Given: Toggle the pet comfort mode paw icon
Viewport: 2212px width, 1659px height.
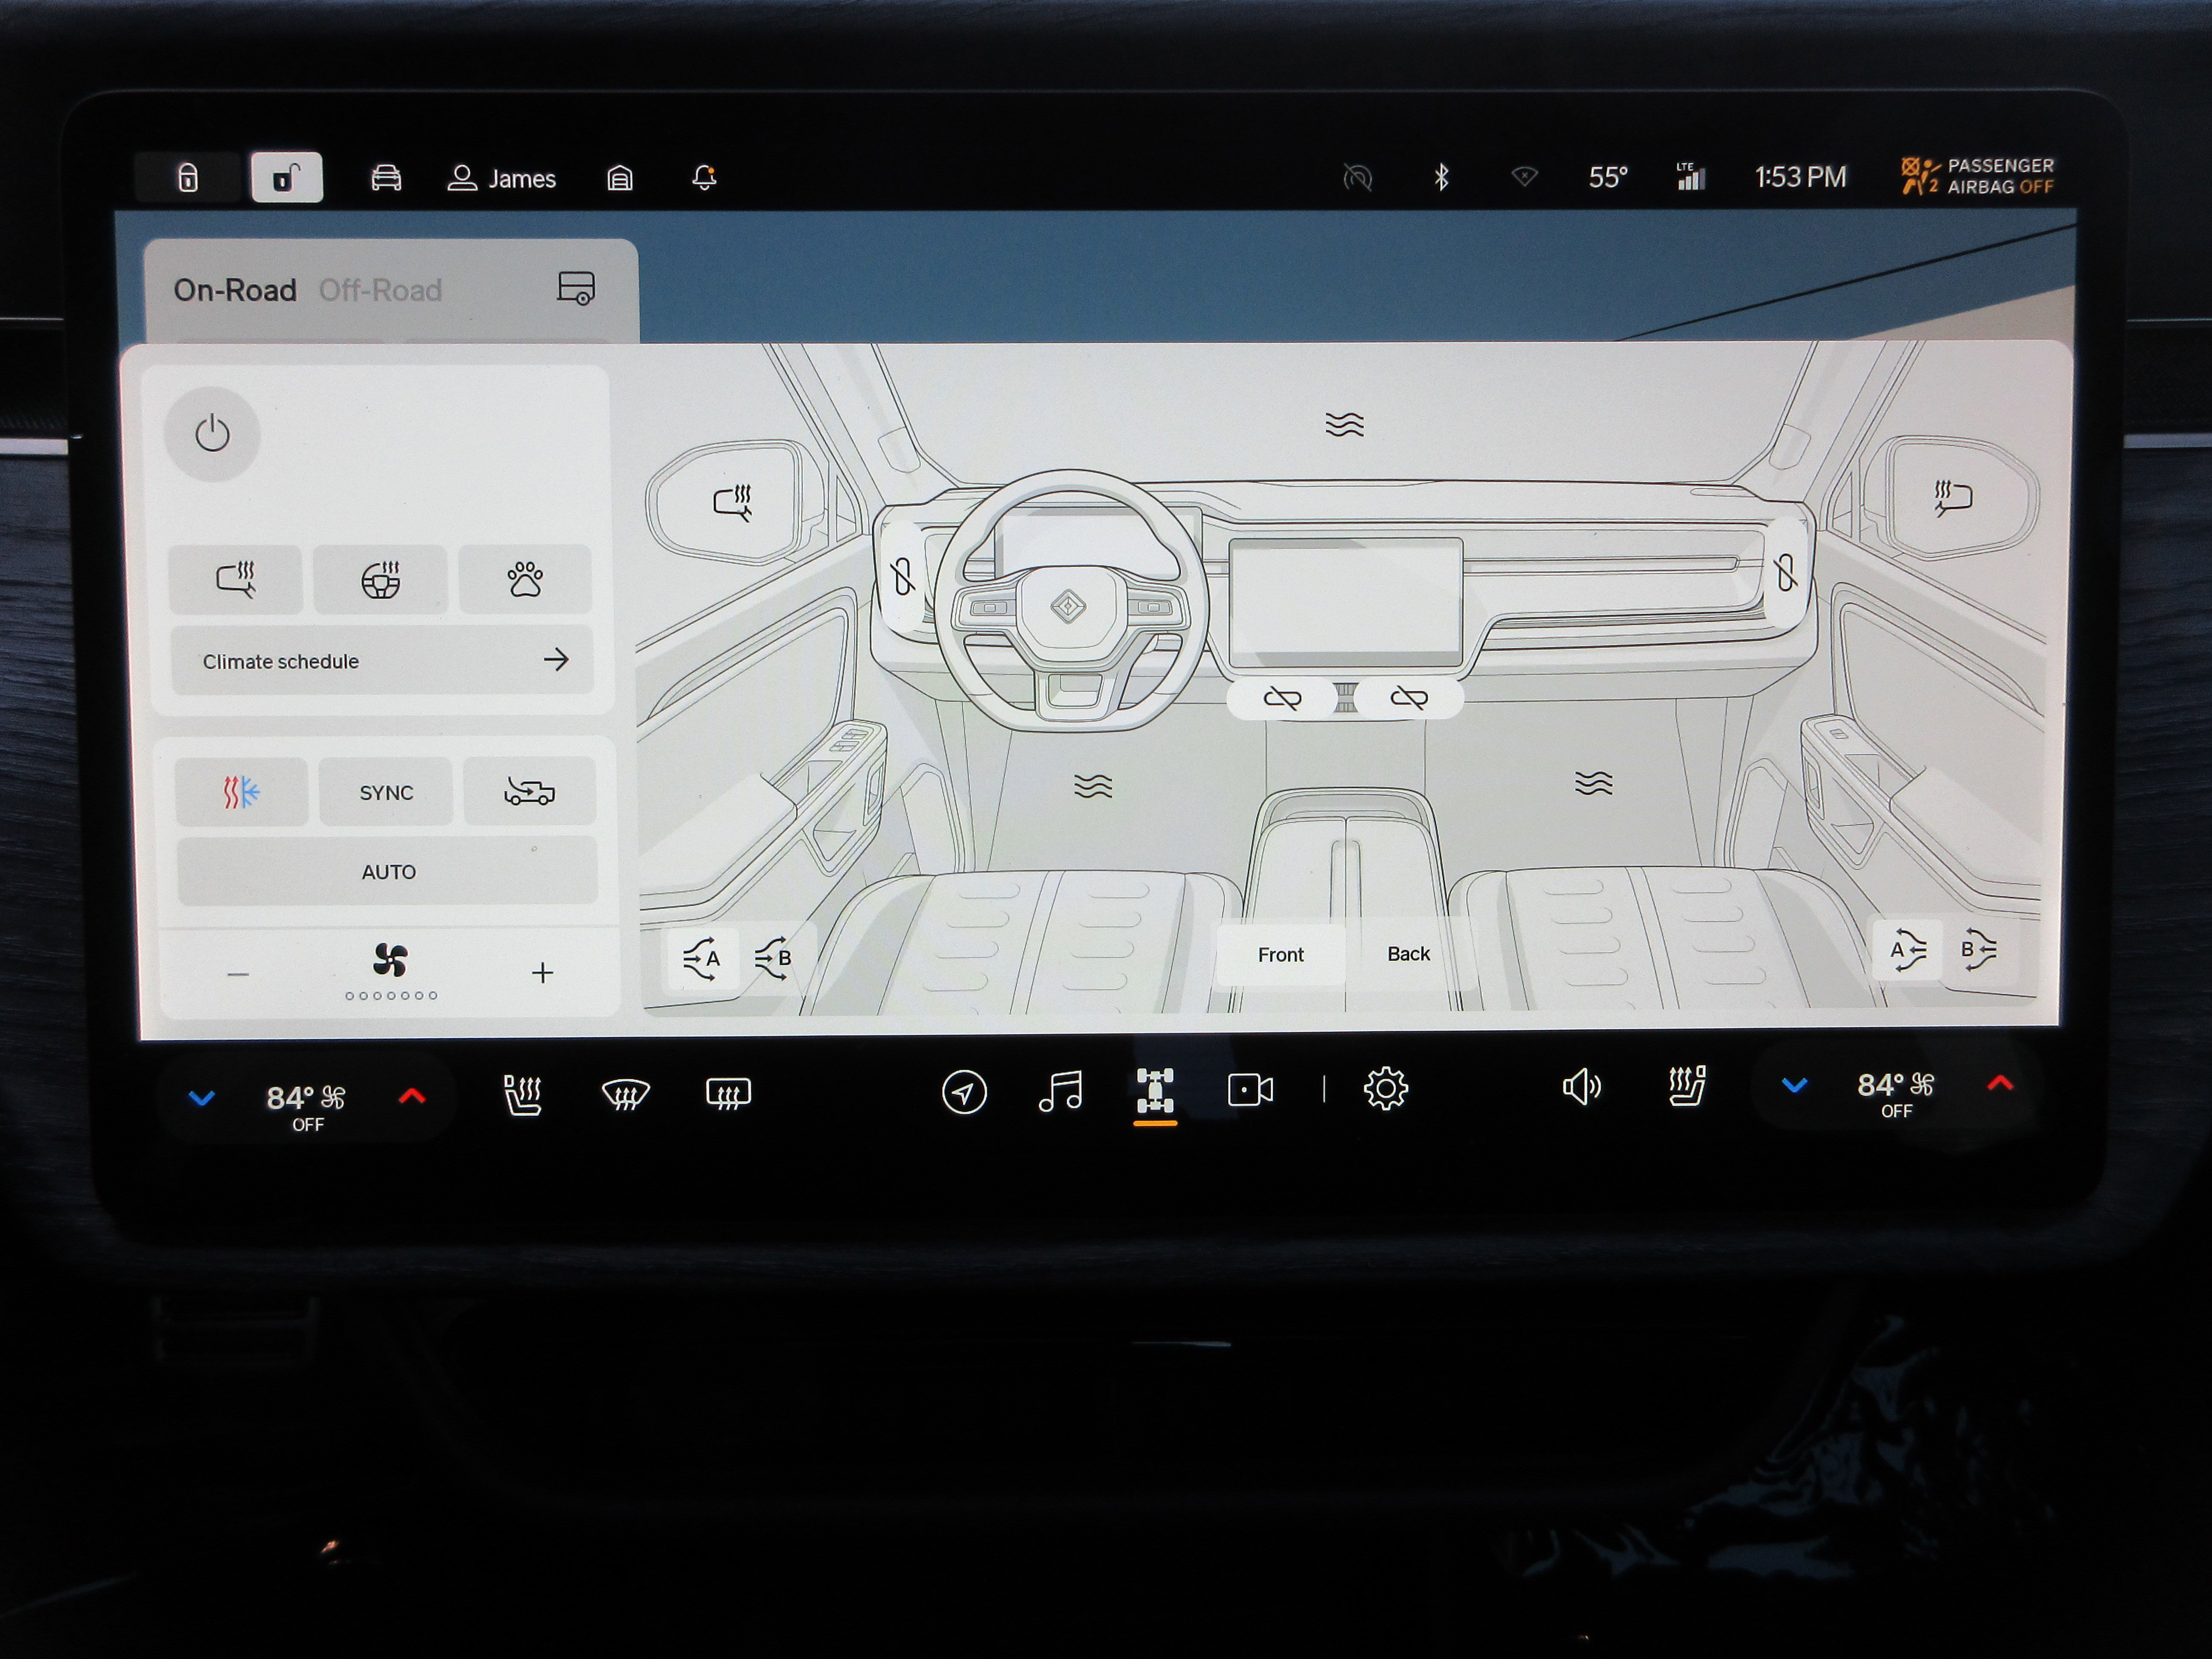Looking at the screenshot, I should [524, 579].
